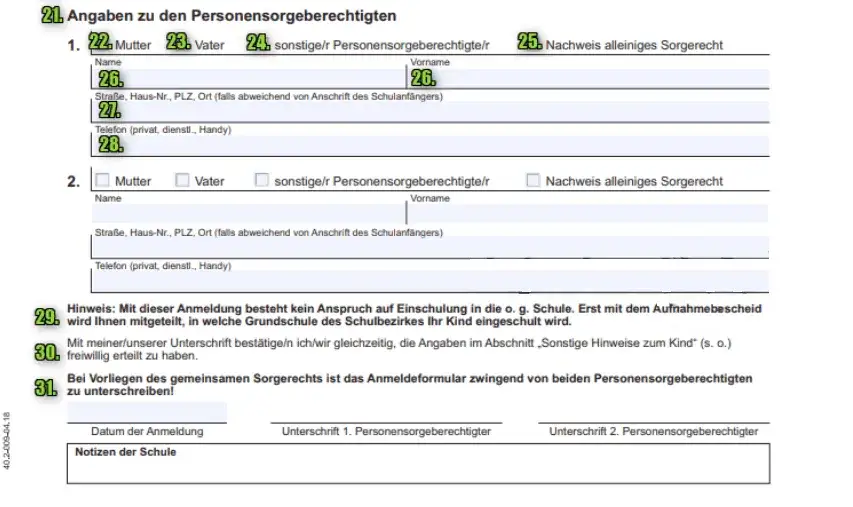Select the Telefon field of guardian 2
853x507 pixels.
click(430, 281)
